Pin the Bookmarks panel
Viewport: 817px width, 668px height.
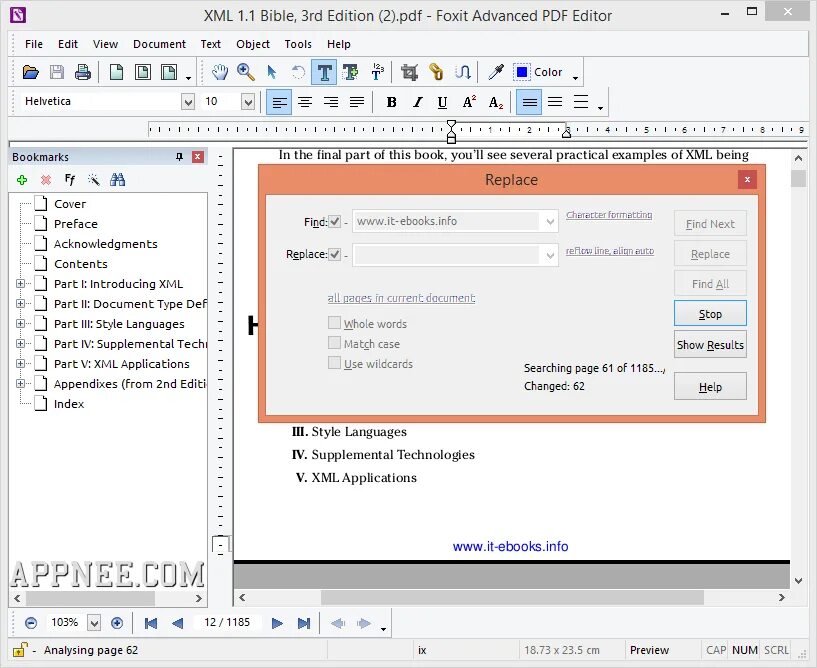click(x=179, y=157)
